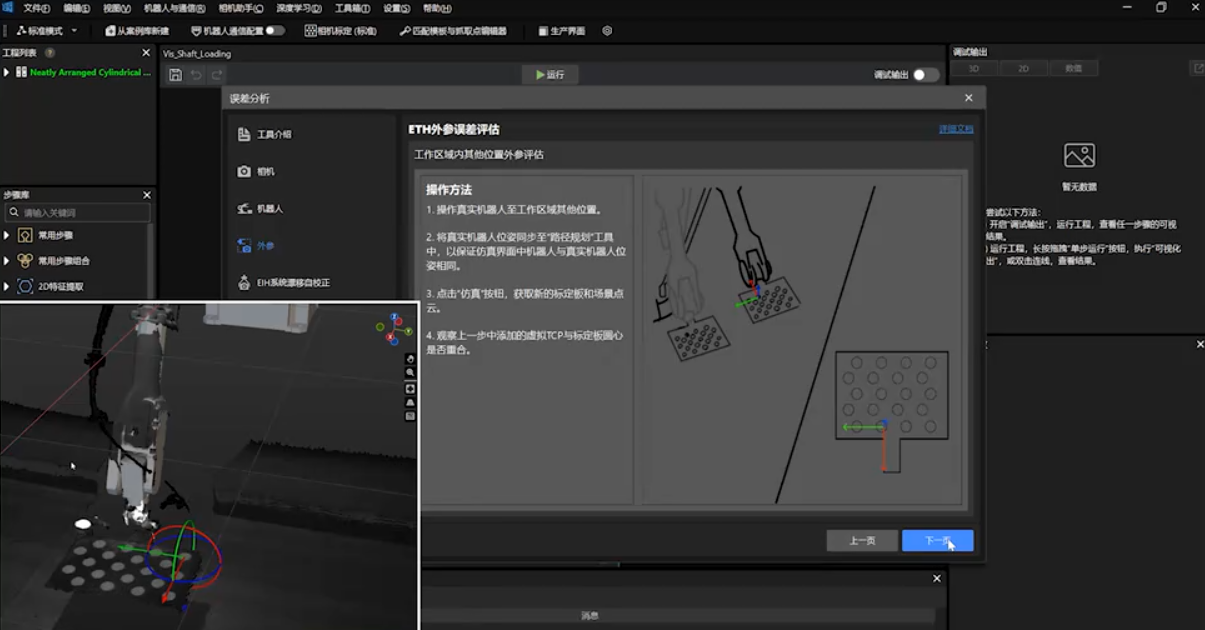
Task: Click the Vis_Shaft_Loading tab
Action: click(x=197, y=54)
